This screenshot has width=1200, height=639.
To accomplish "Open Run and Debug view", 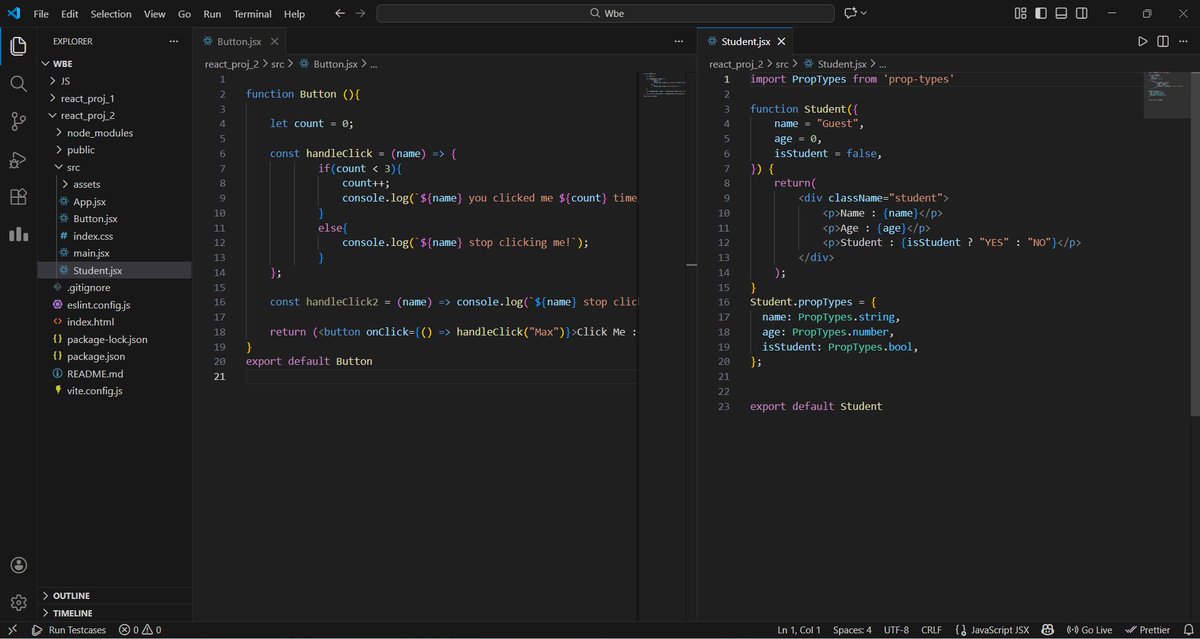I will pyautogui.click(x=18, y=160).
